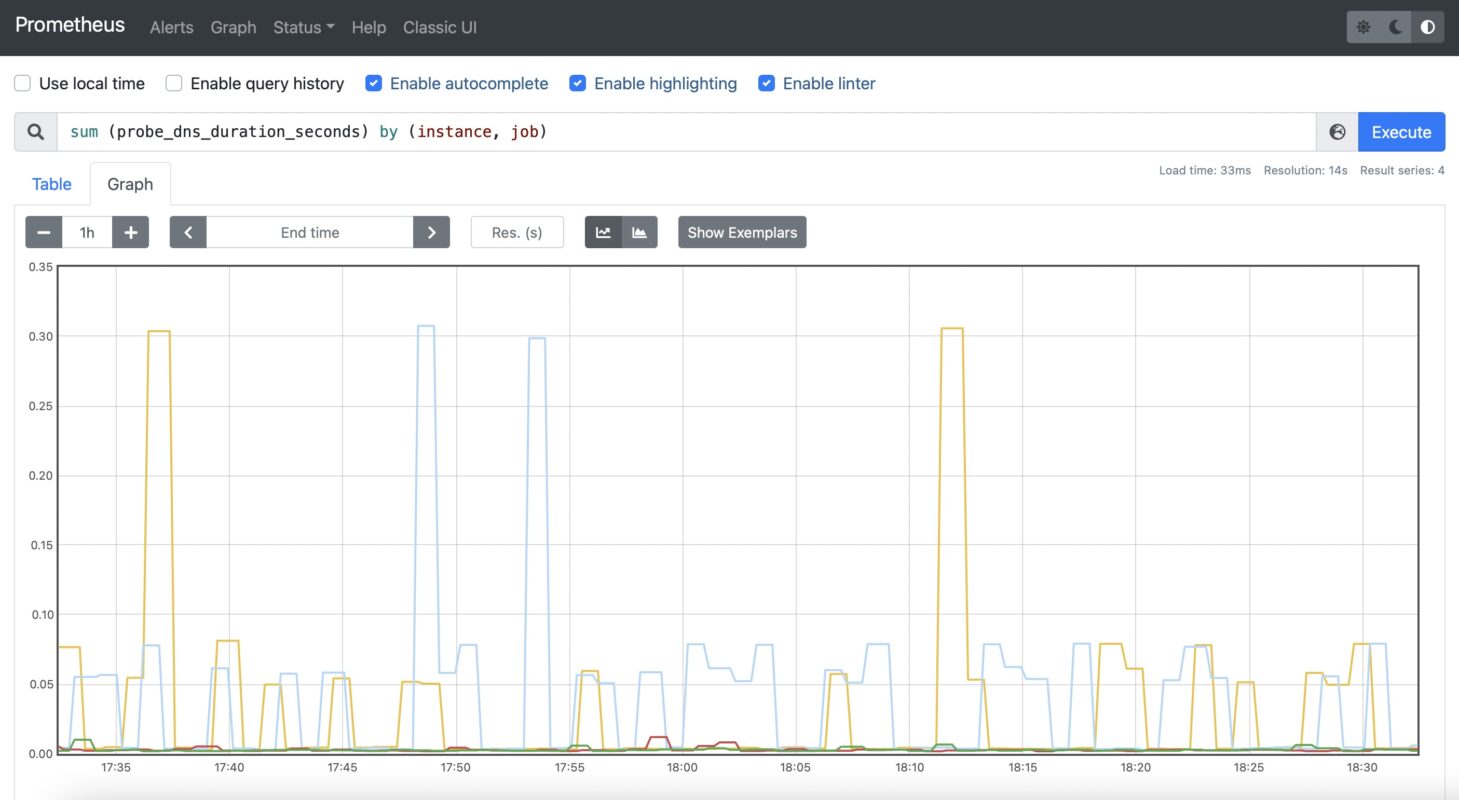Enable the Use local time checkbox

22,83
